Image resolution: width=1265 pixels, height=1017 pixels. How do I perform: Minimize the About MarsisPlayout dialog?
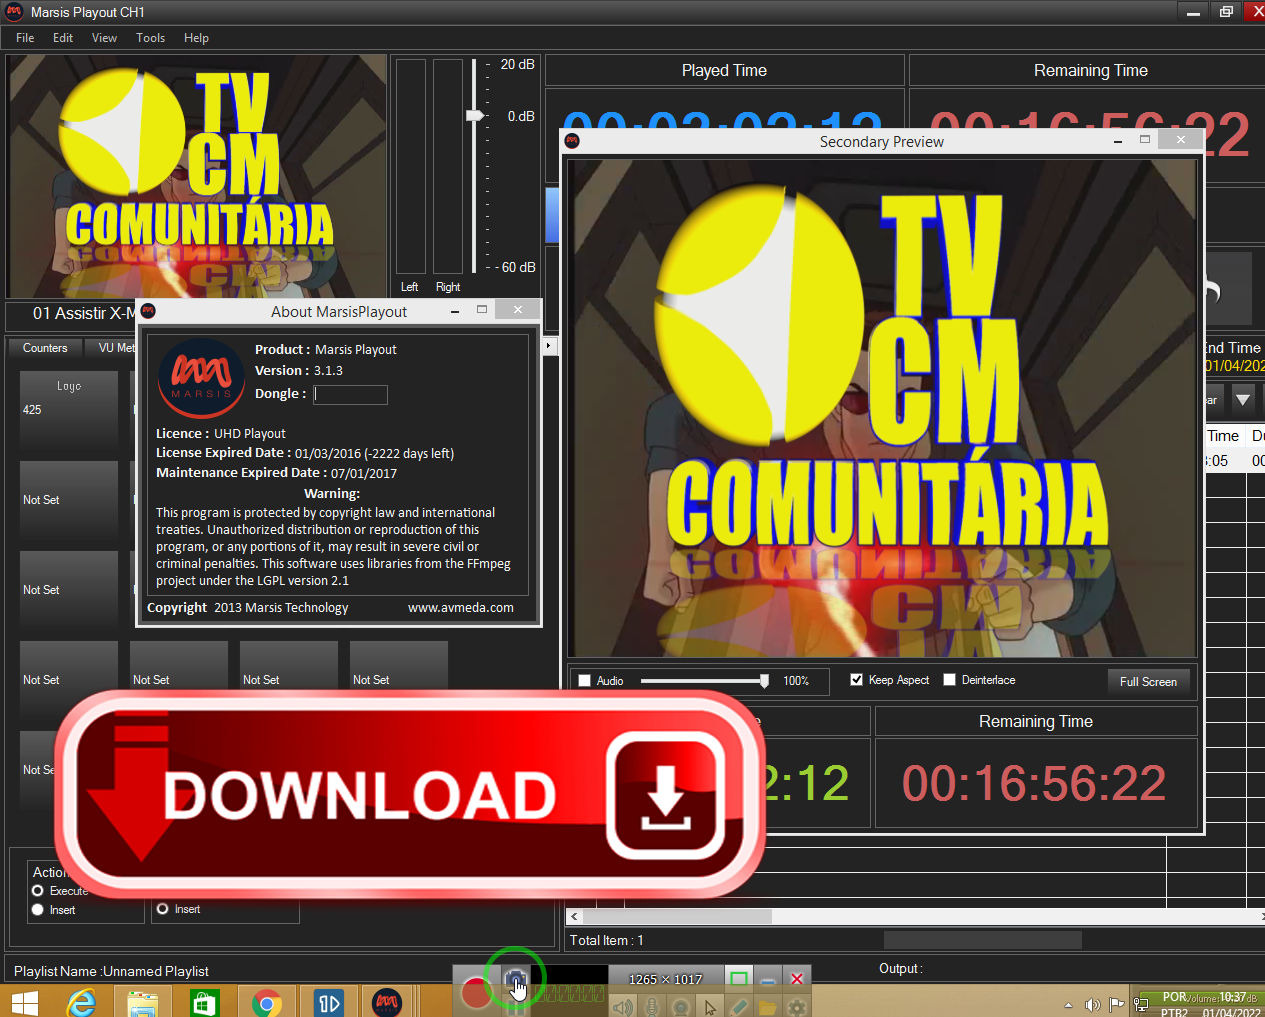coord(455,311)
